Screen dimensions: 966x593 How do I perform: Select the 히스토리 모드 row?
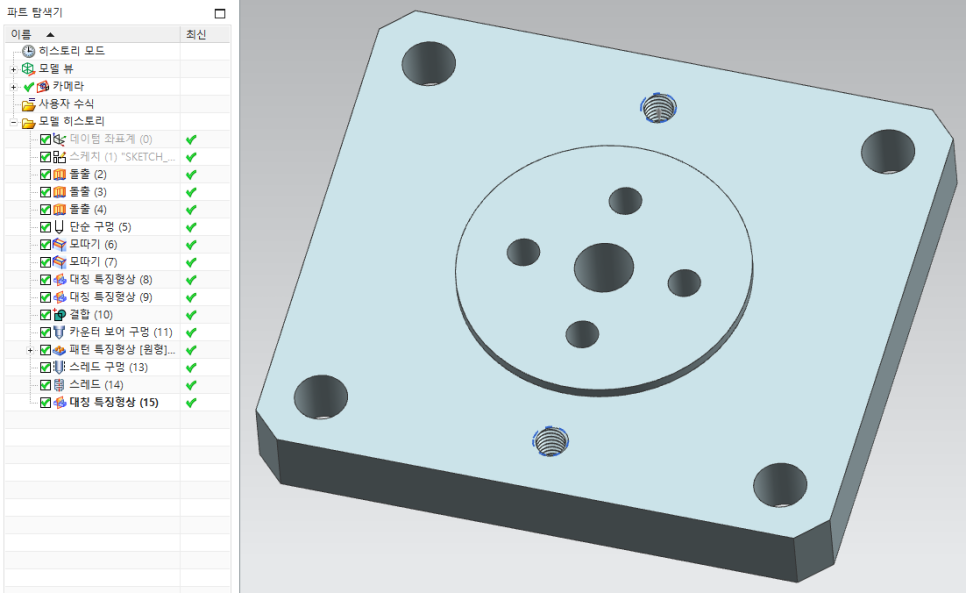(x=117, y=51)
